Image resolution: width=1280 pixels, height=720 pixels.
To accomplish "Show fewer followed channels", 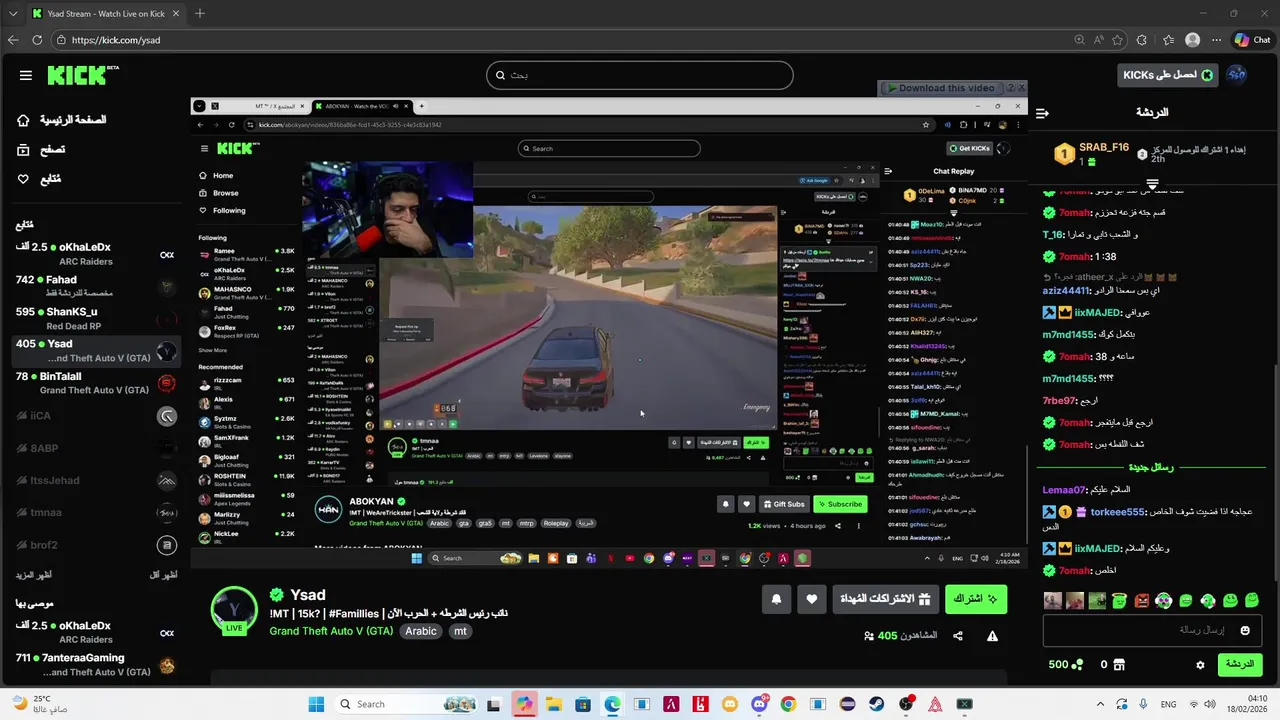I will [x=163, y=575].
